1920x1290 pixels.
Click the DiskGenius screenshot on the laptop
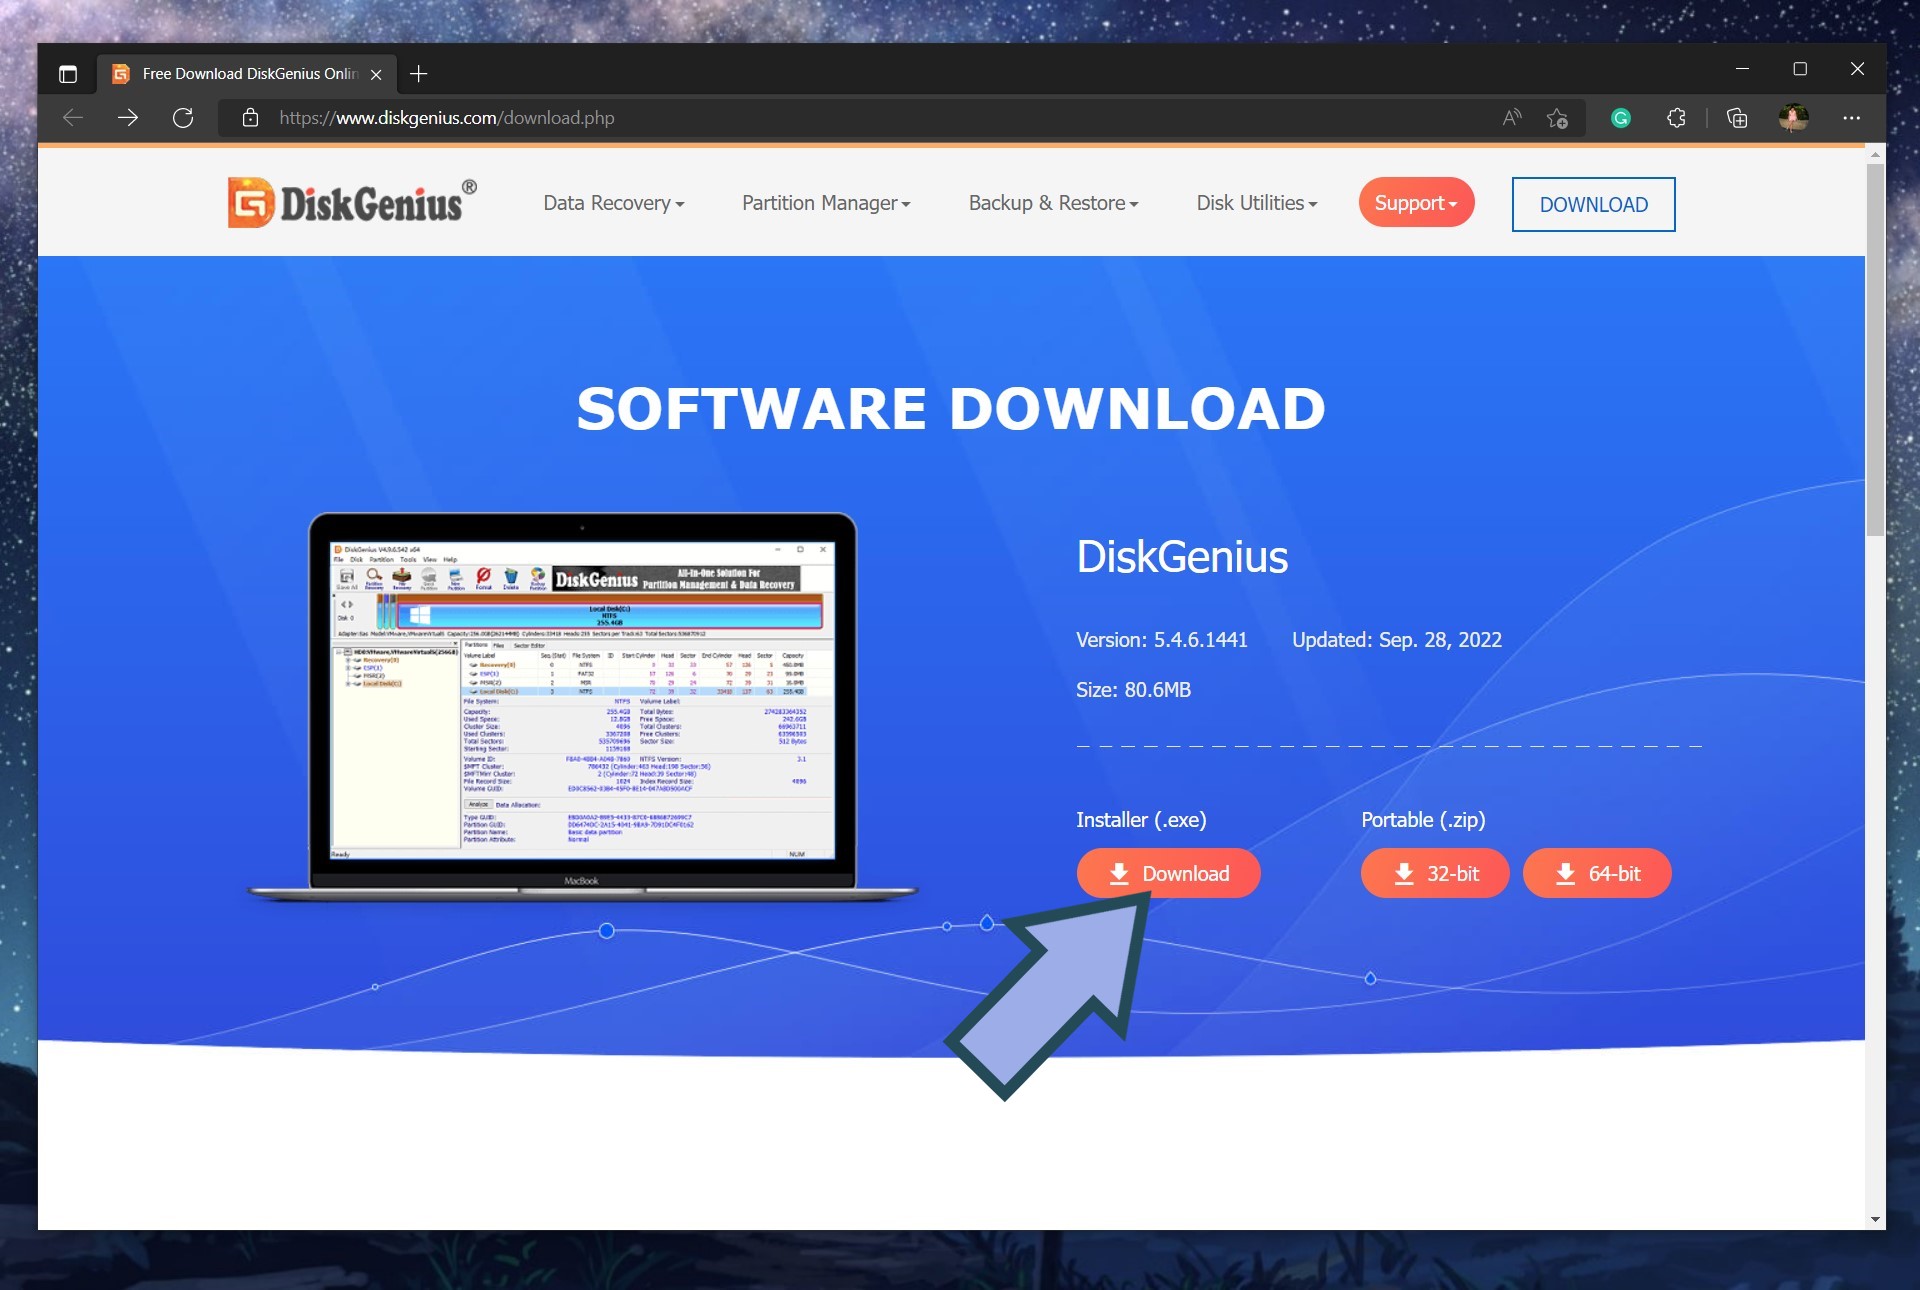point(582,700)
